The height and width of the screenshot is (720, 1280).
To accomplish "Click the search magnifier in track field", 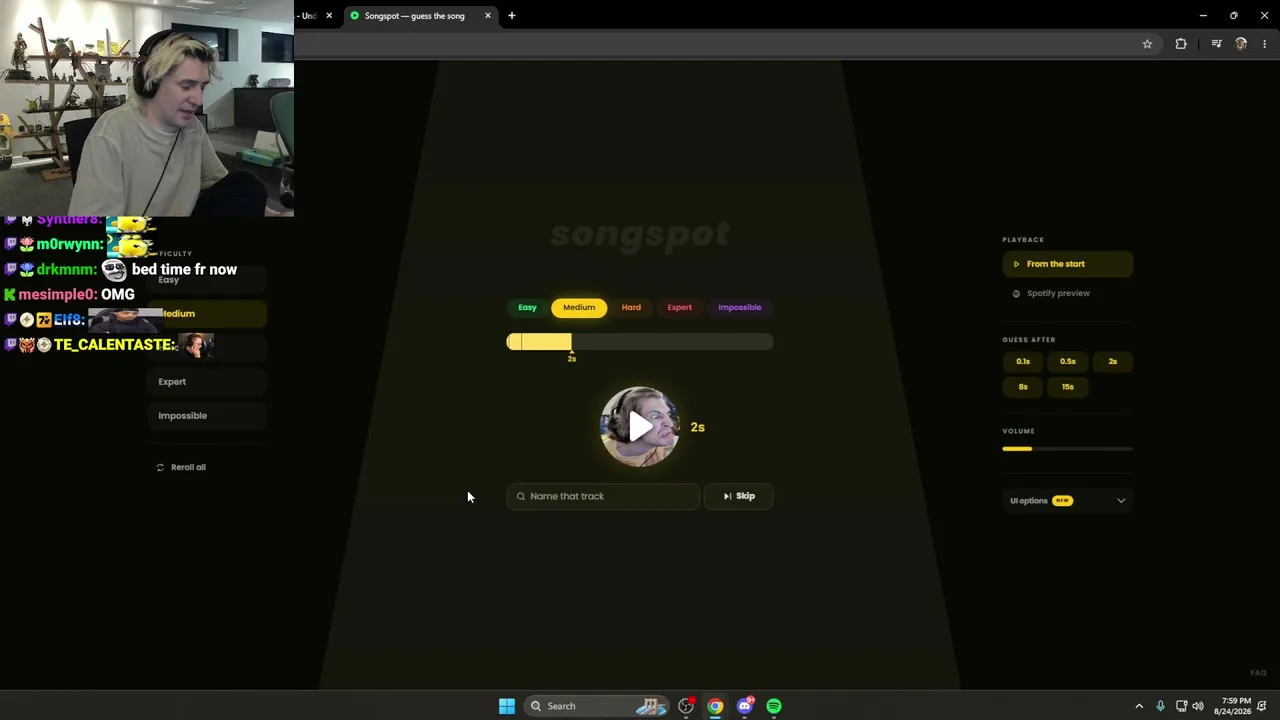I will point(520,496).
